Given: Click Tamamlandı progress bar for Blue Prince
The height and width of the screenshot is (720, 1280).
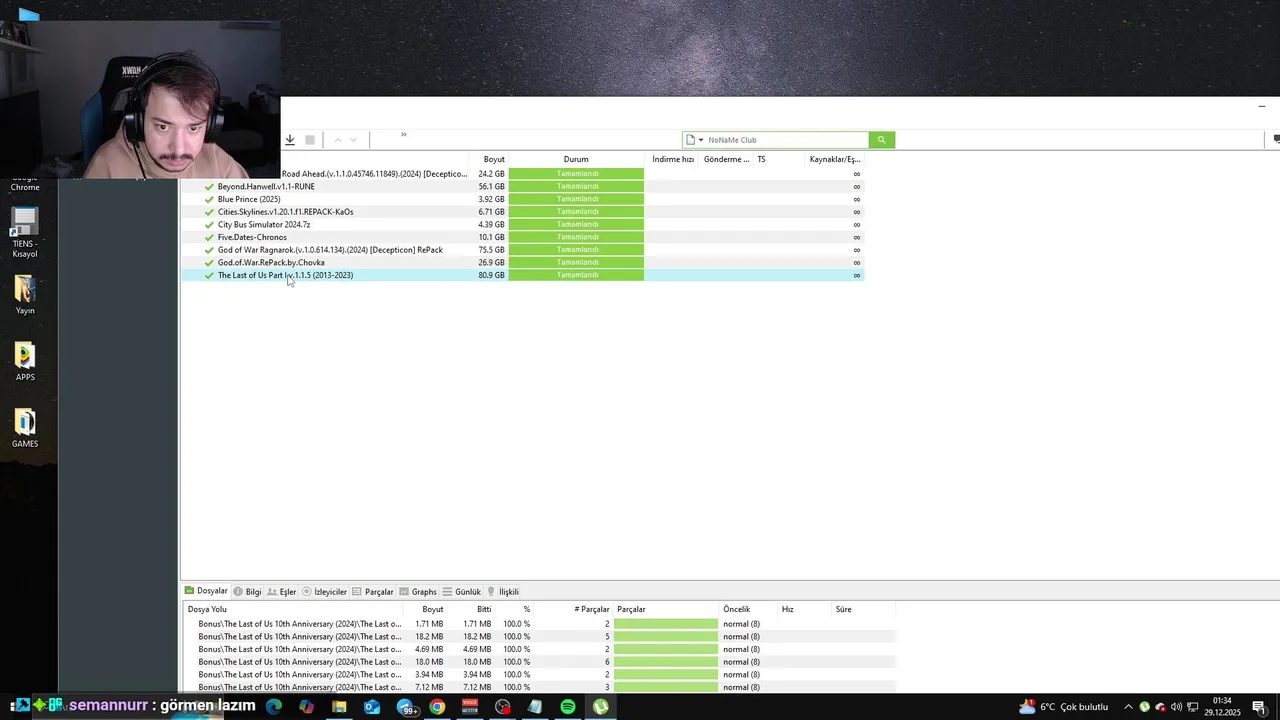Looking at the screenshot, I should click(x=576, y=199).
